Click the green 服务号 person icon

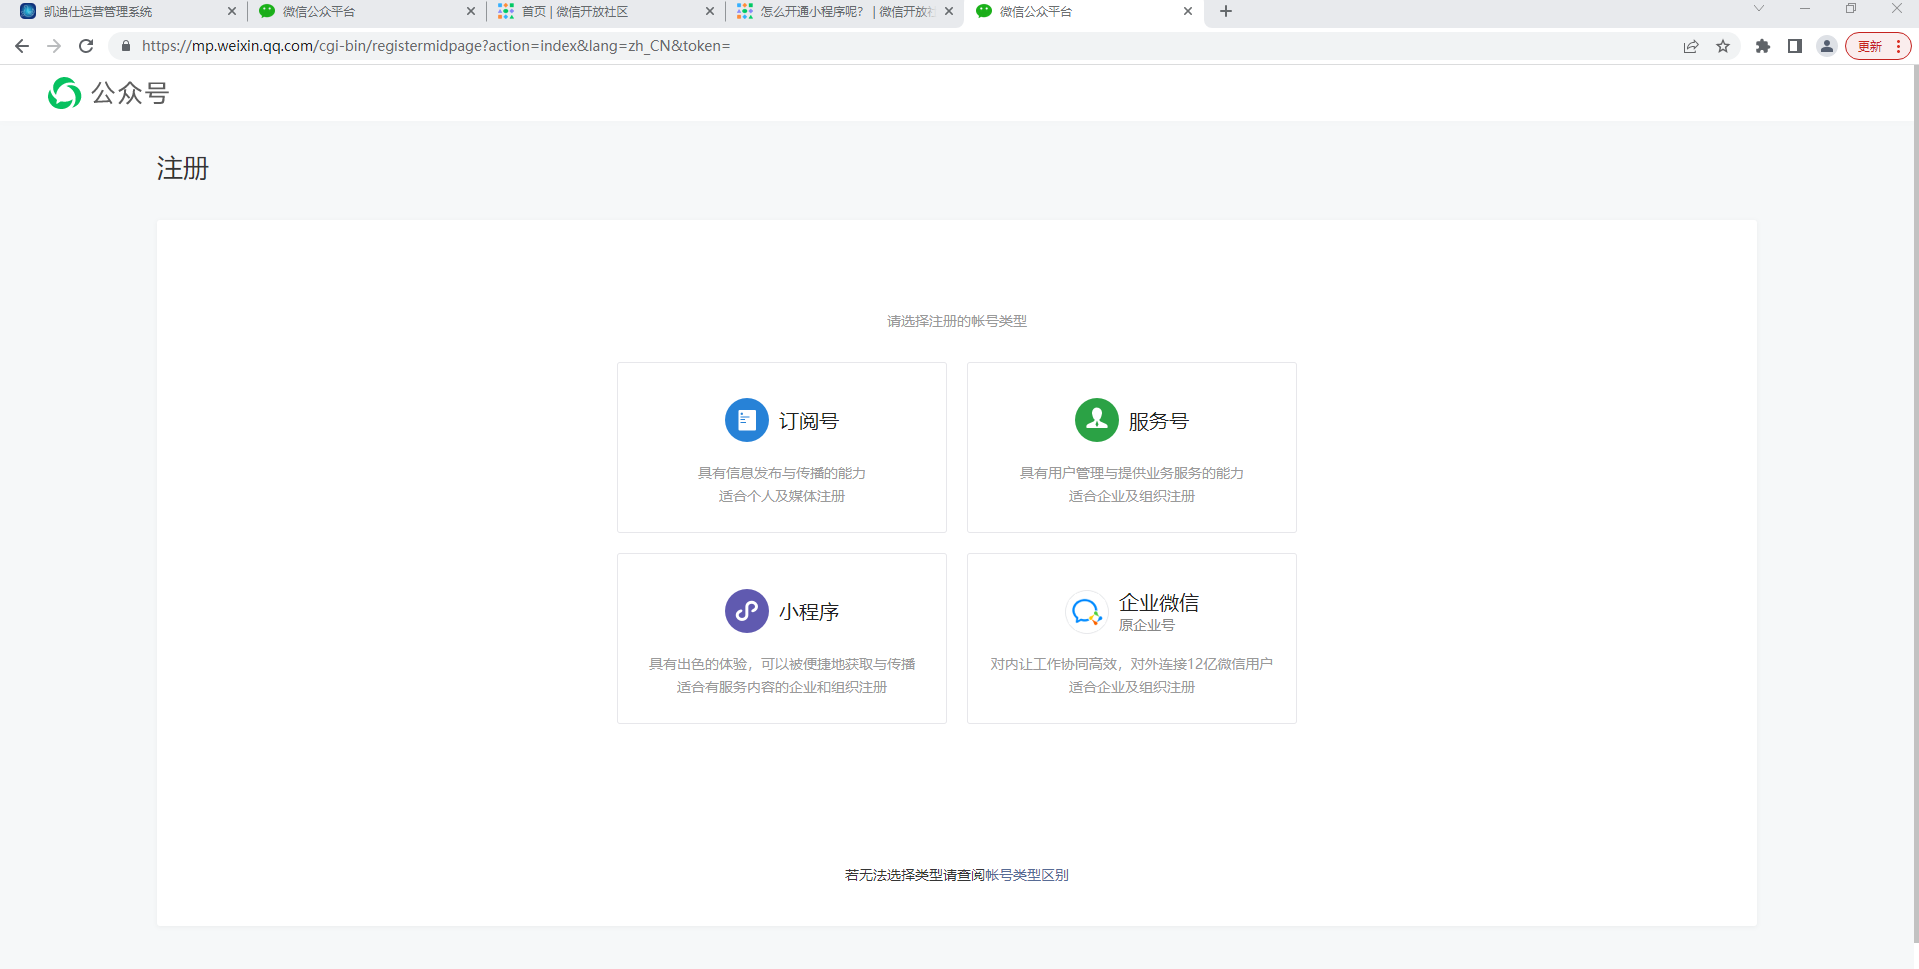1096,420
